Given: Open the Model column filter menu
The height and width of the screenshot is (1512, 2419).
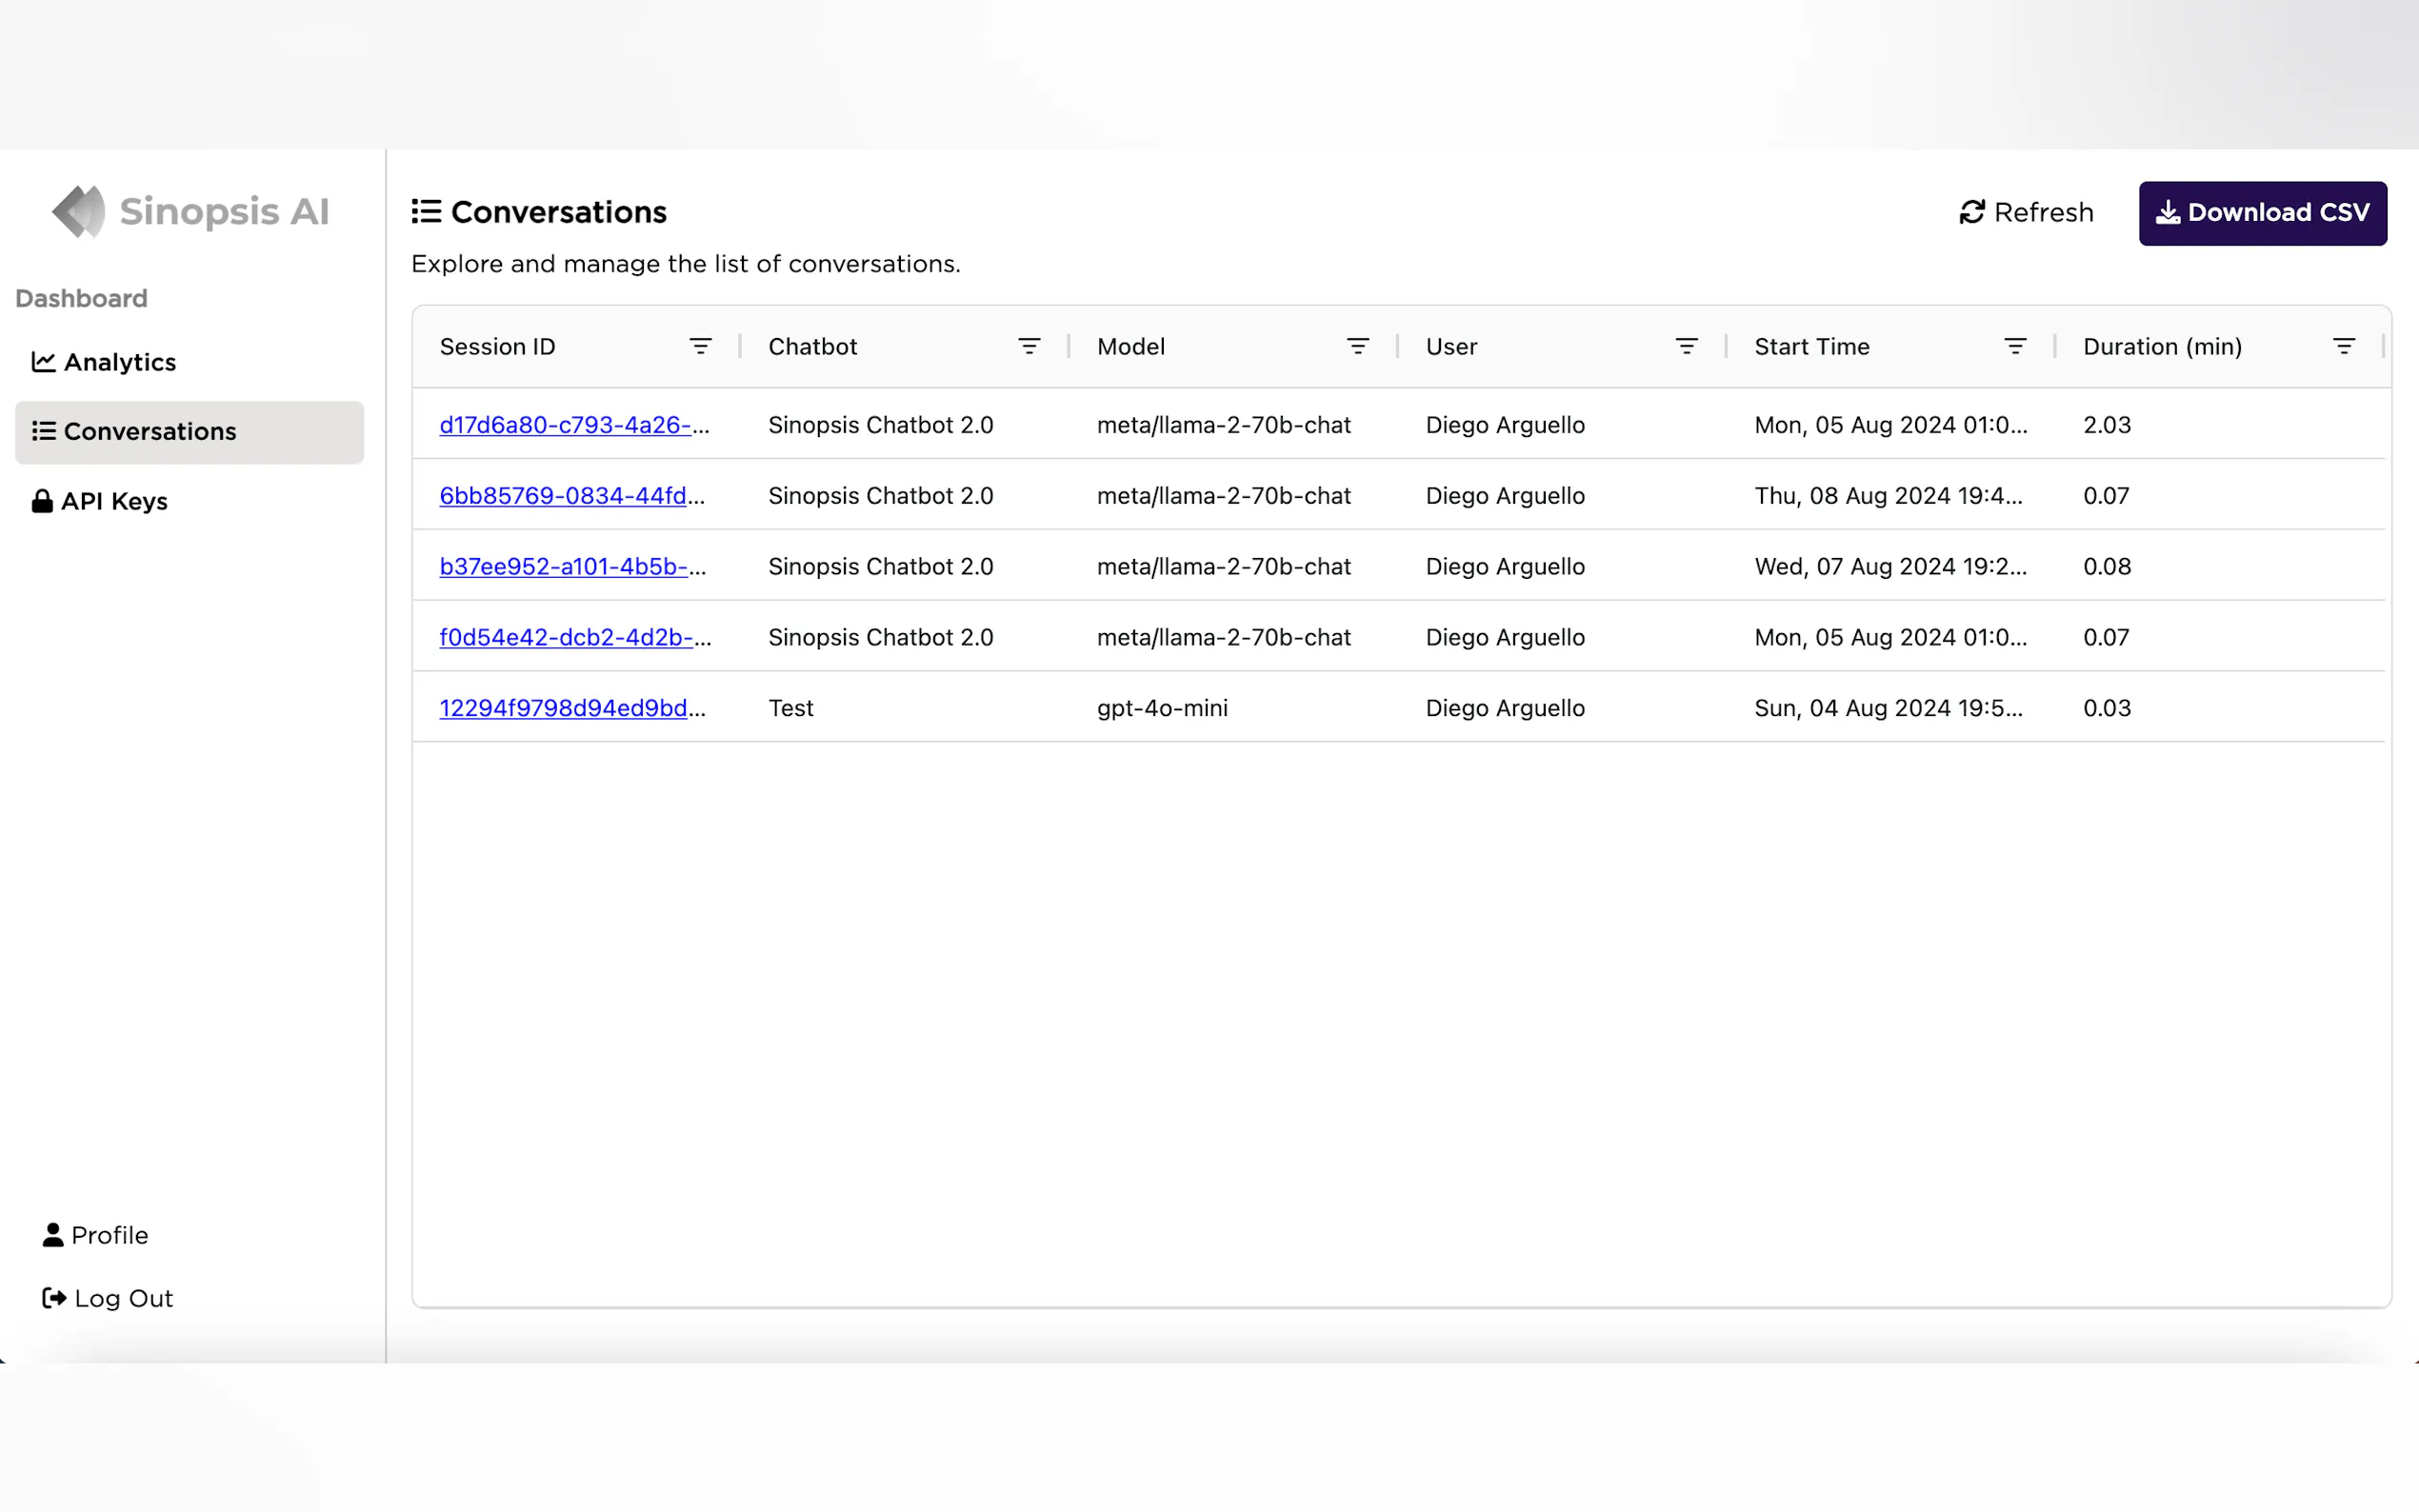Looking at the screenshot, I should click(x=1357, y=346).
